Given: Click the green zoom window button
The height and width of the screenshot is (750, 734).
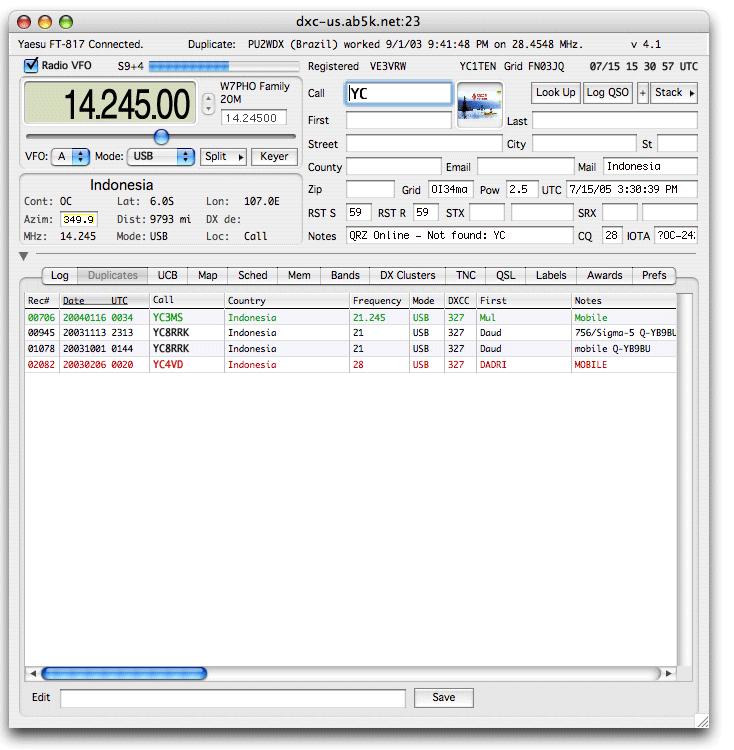Looking at the screenshot, I should pos(66,22).
